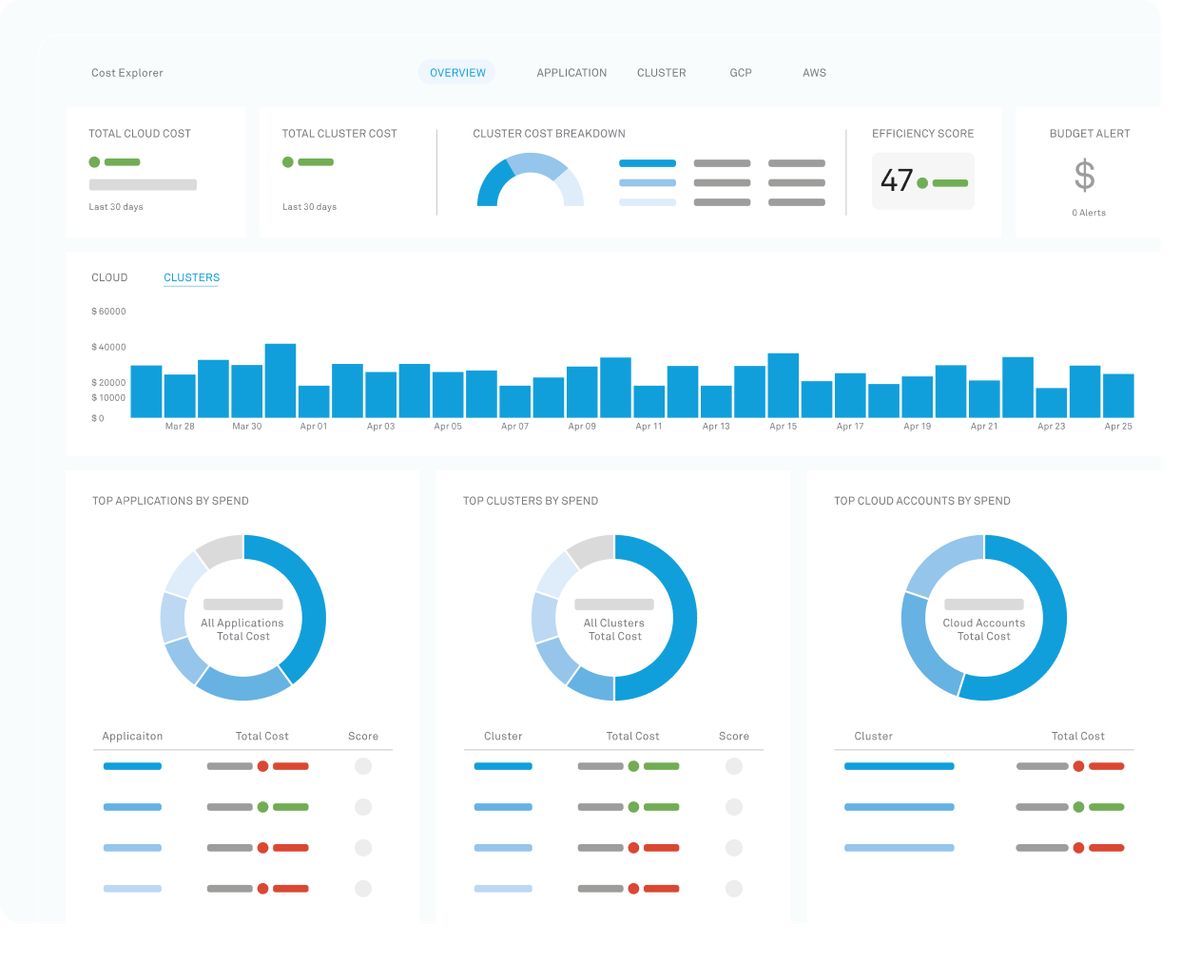This screenshot has height=958, width=1200.
Task: Click the Apr 15 bar in spend chart
Action: (783, 385)
